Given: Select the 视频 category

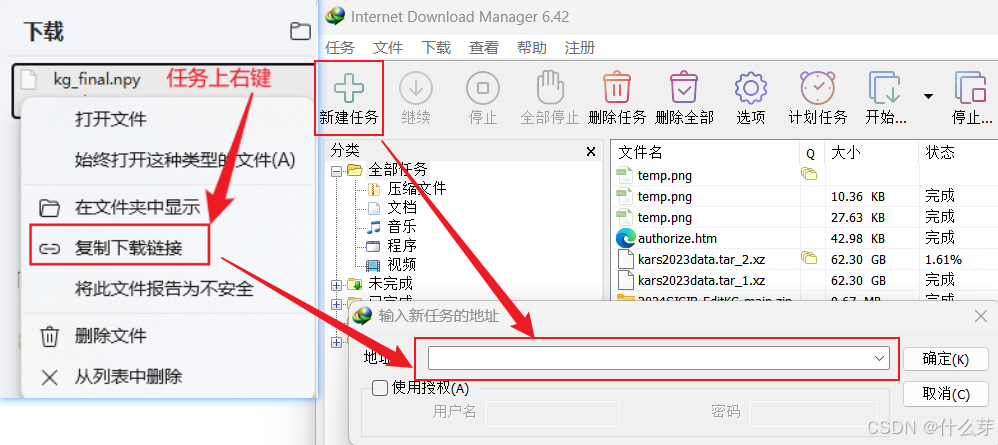Looking at the screenshot, I should point(402,264).
